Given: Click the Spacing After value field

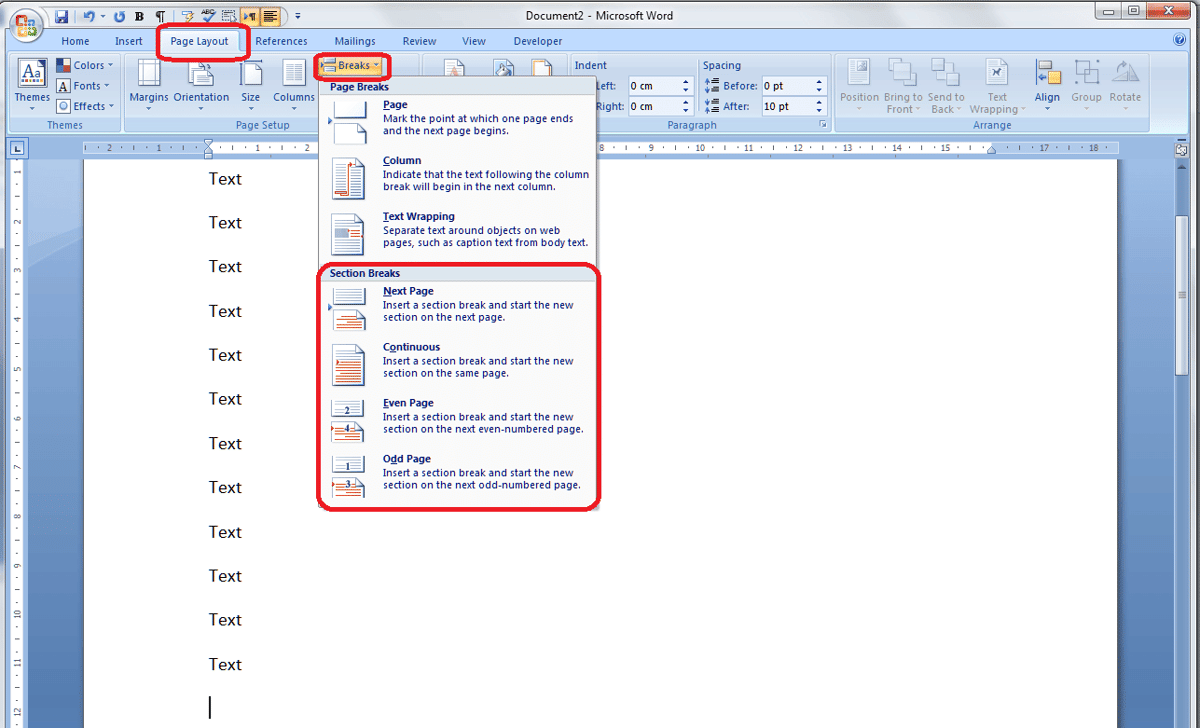Looking at the screenshot, I should click(786, 106).
